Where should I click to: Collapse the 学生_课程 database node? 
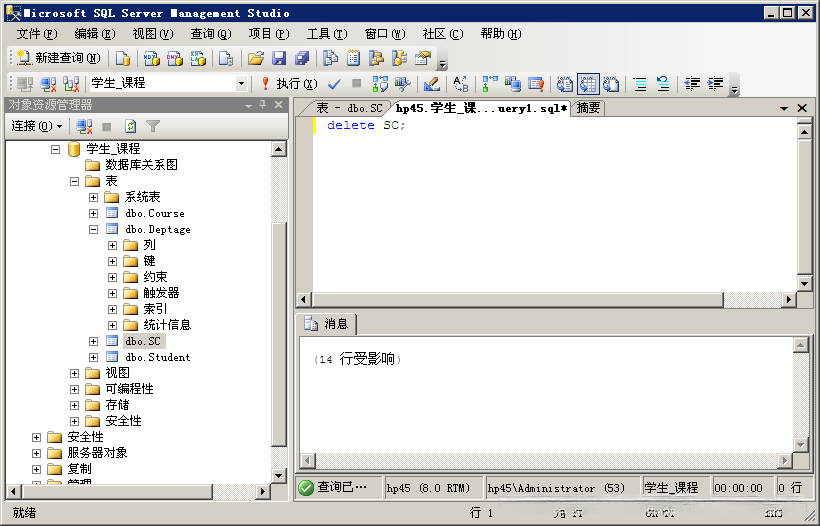pyautogui.click(x=55, y=149)
